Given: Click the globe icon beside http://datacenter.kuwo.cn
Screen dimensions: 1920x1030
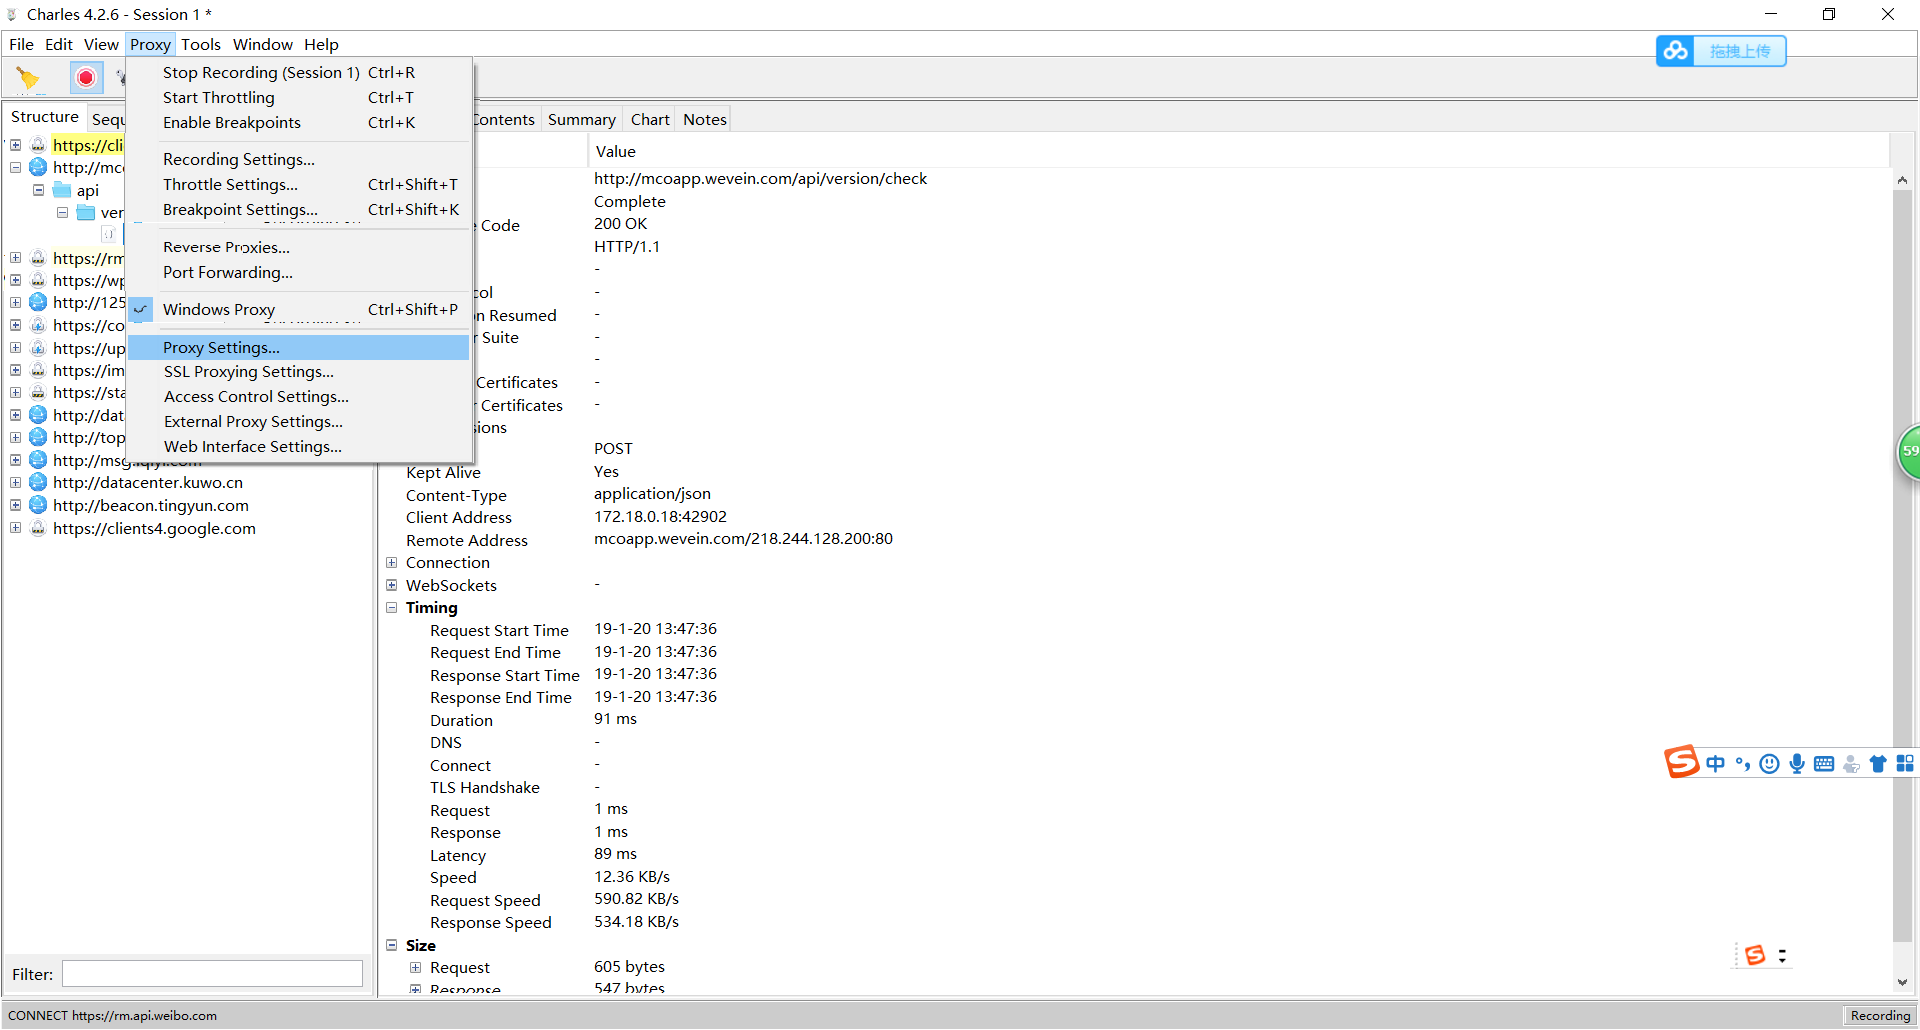Looking at the screenshot, I should (x=38, y=482).
